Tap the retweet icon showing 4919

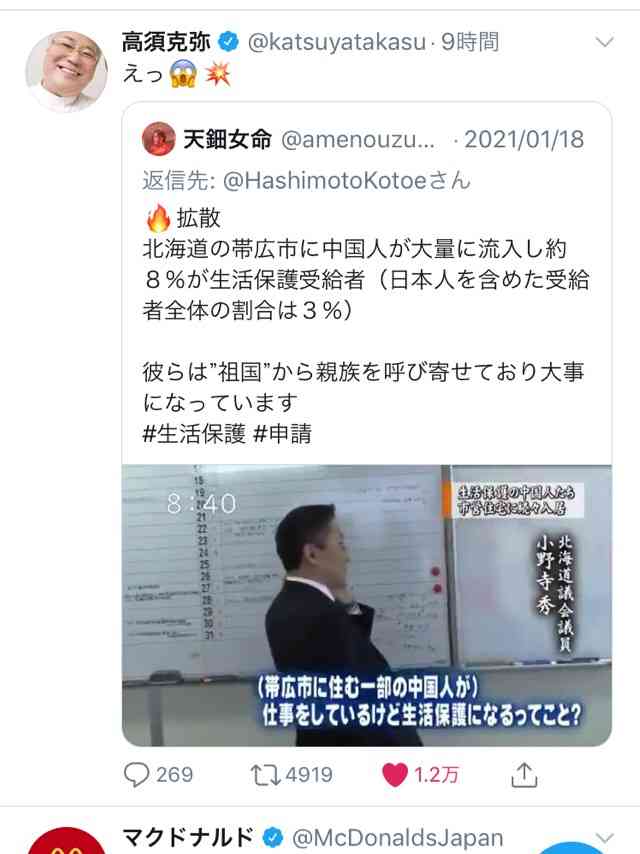point(265,774)
